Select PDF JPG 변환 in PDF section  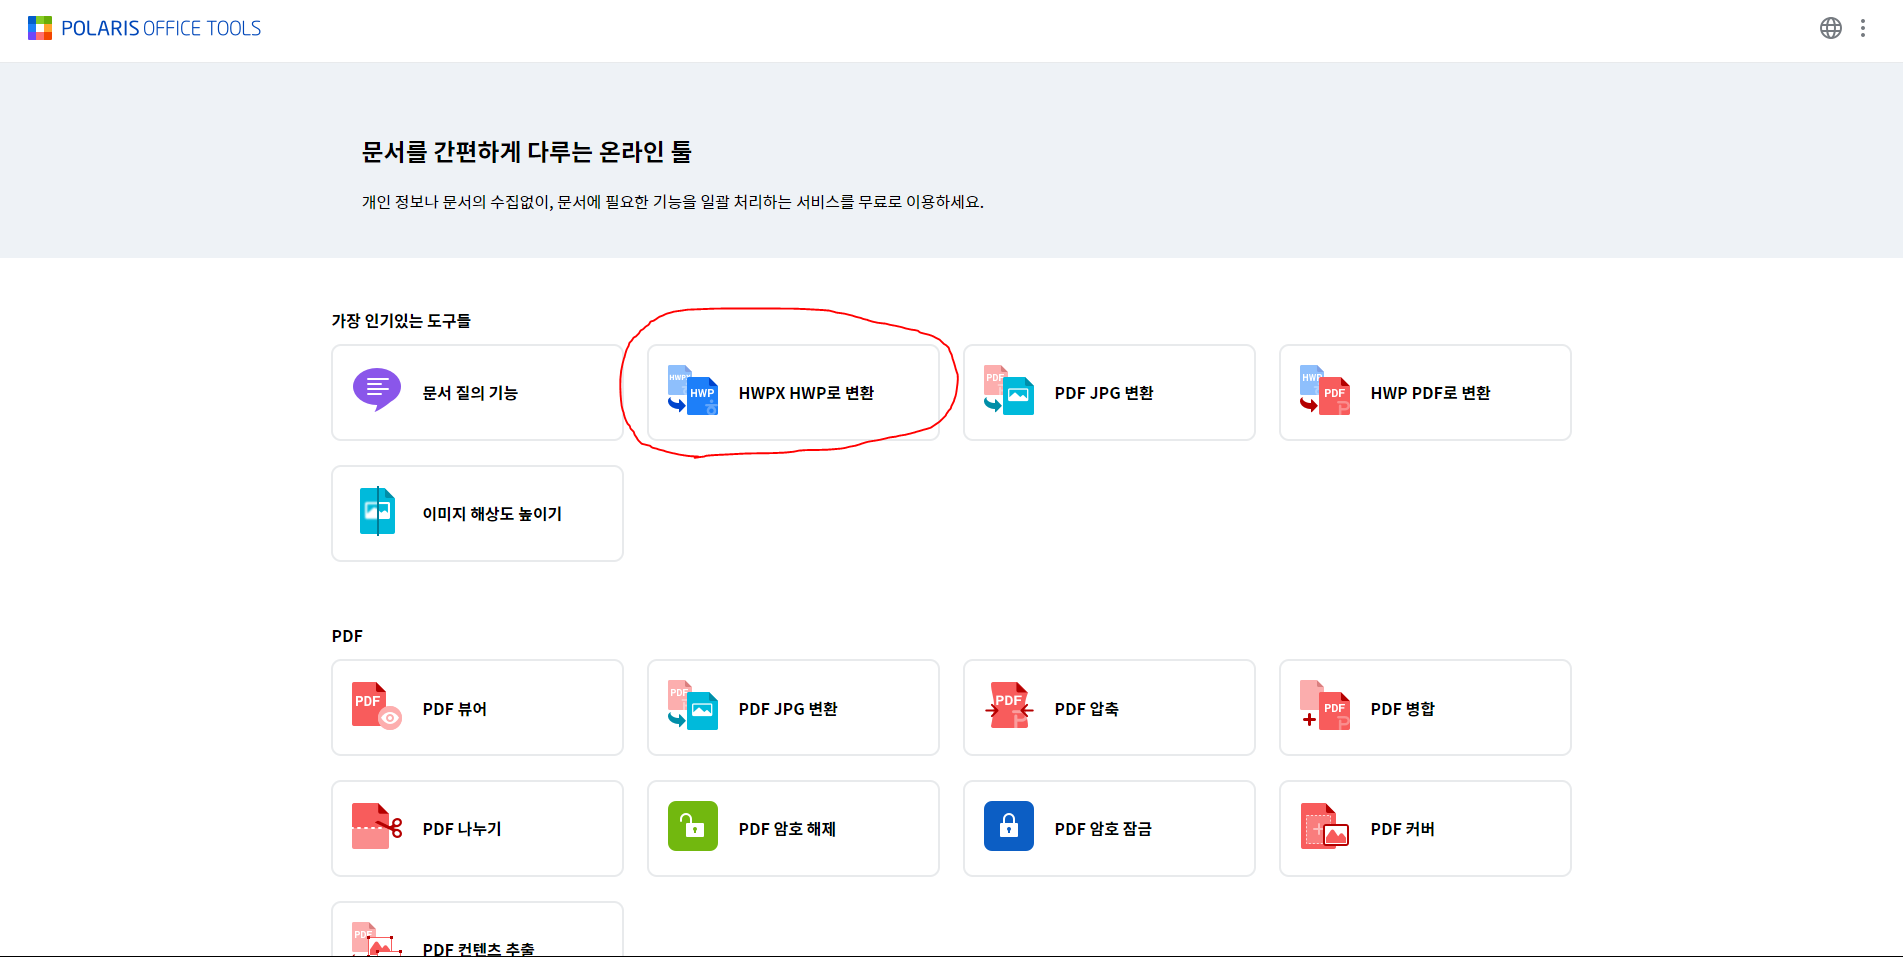792,708
